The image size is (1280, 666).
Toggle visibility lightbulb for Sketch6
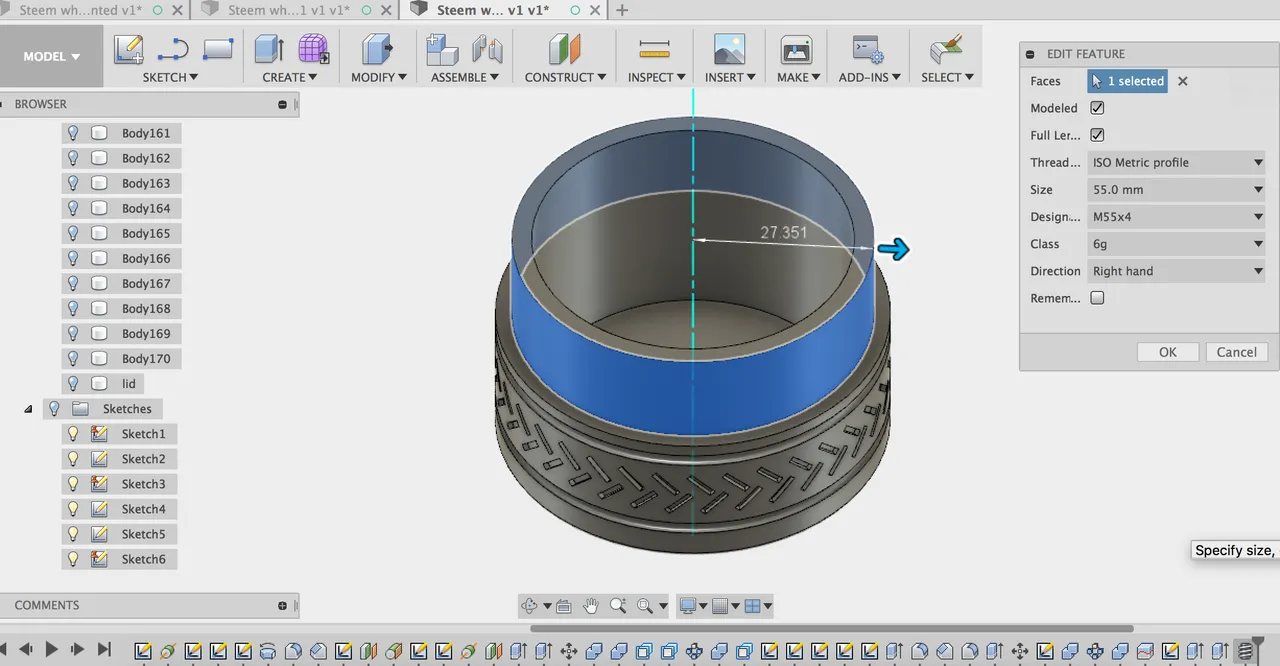point(72,558)
